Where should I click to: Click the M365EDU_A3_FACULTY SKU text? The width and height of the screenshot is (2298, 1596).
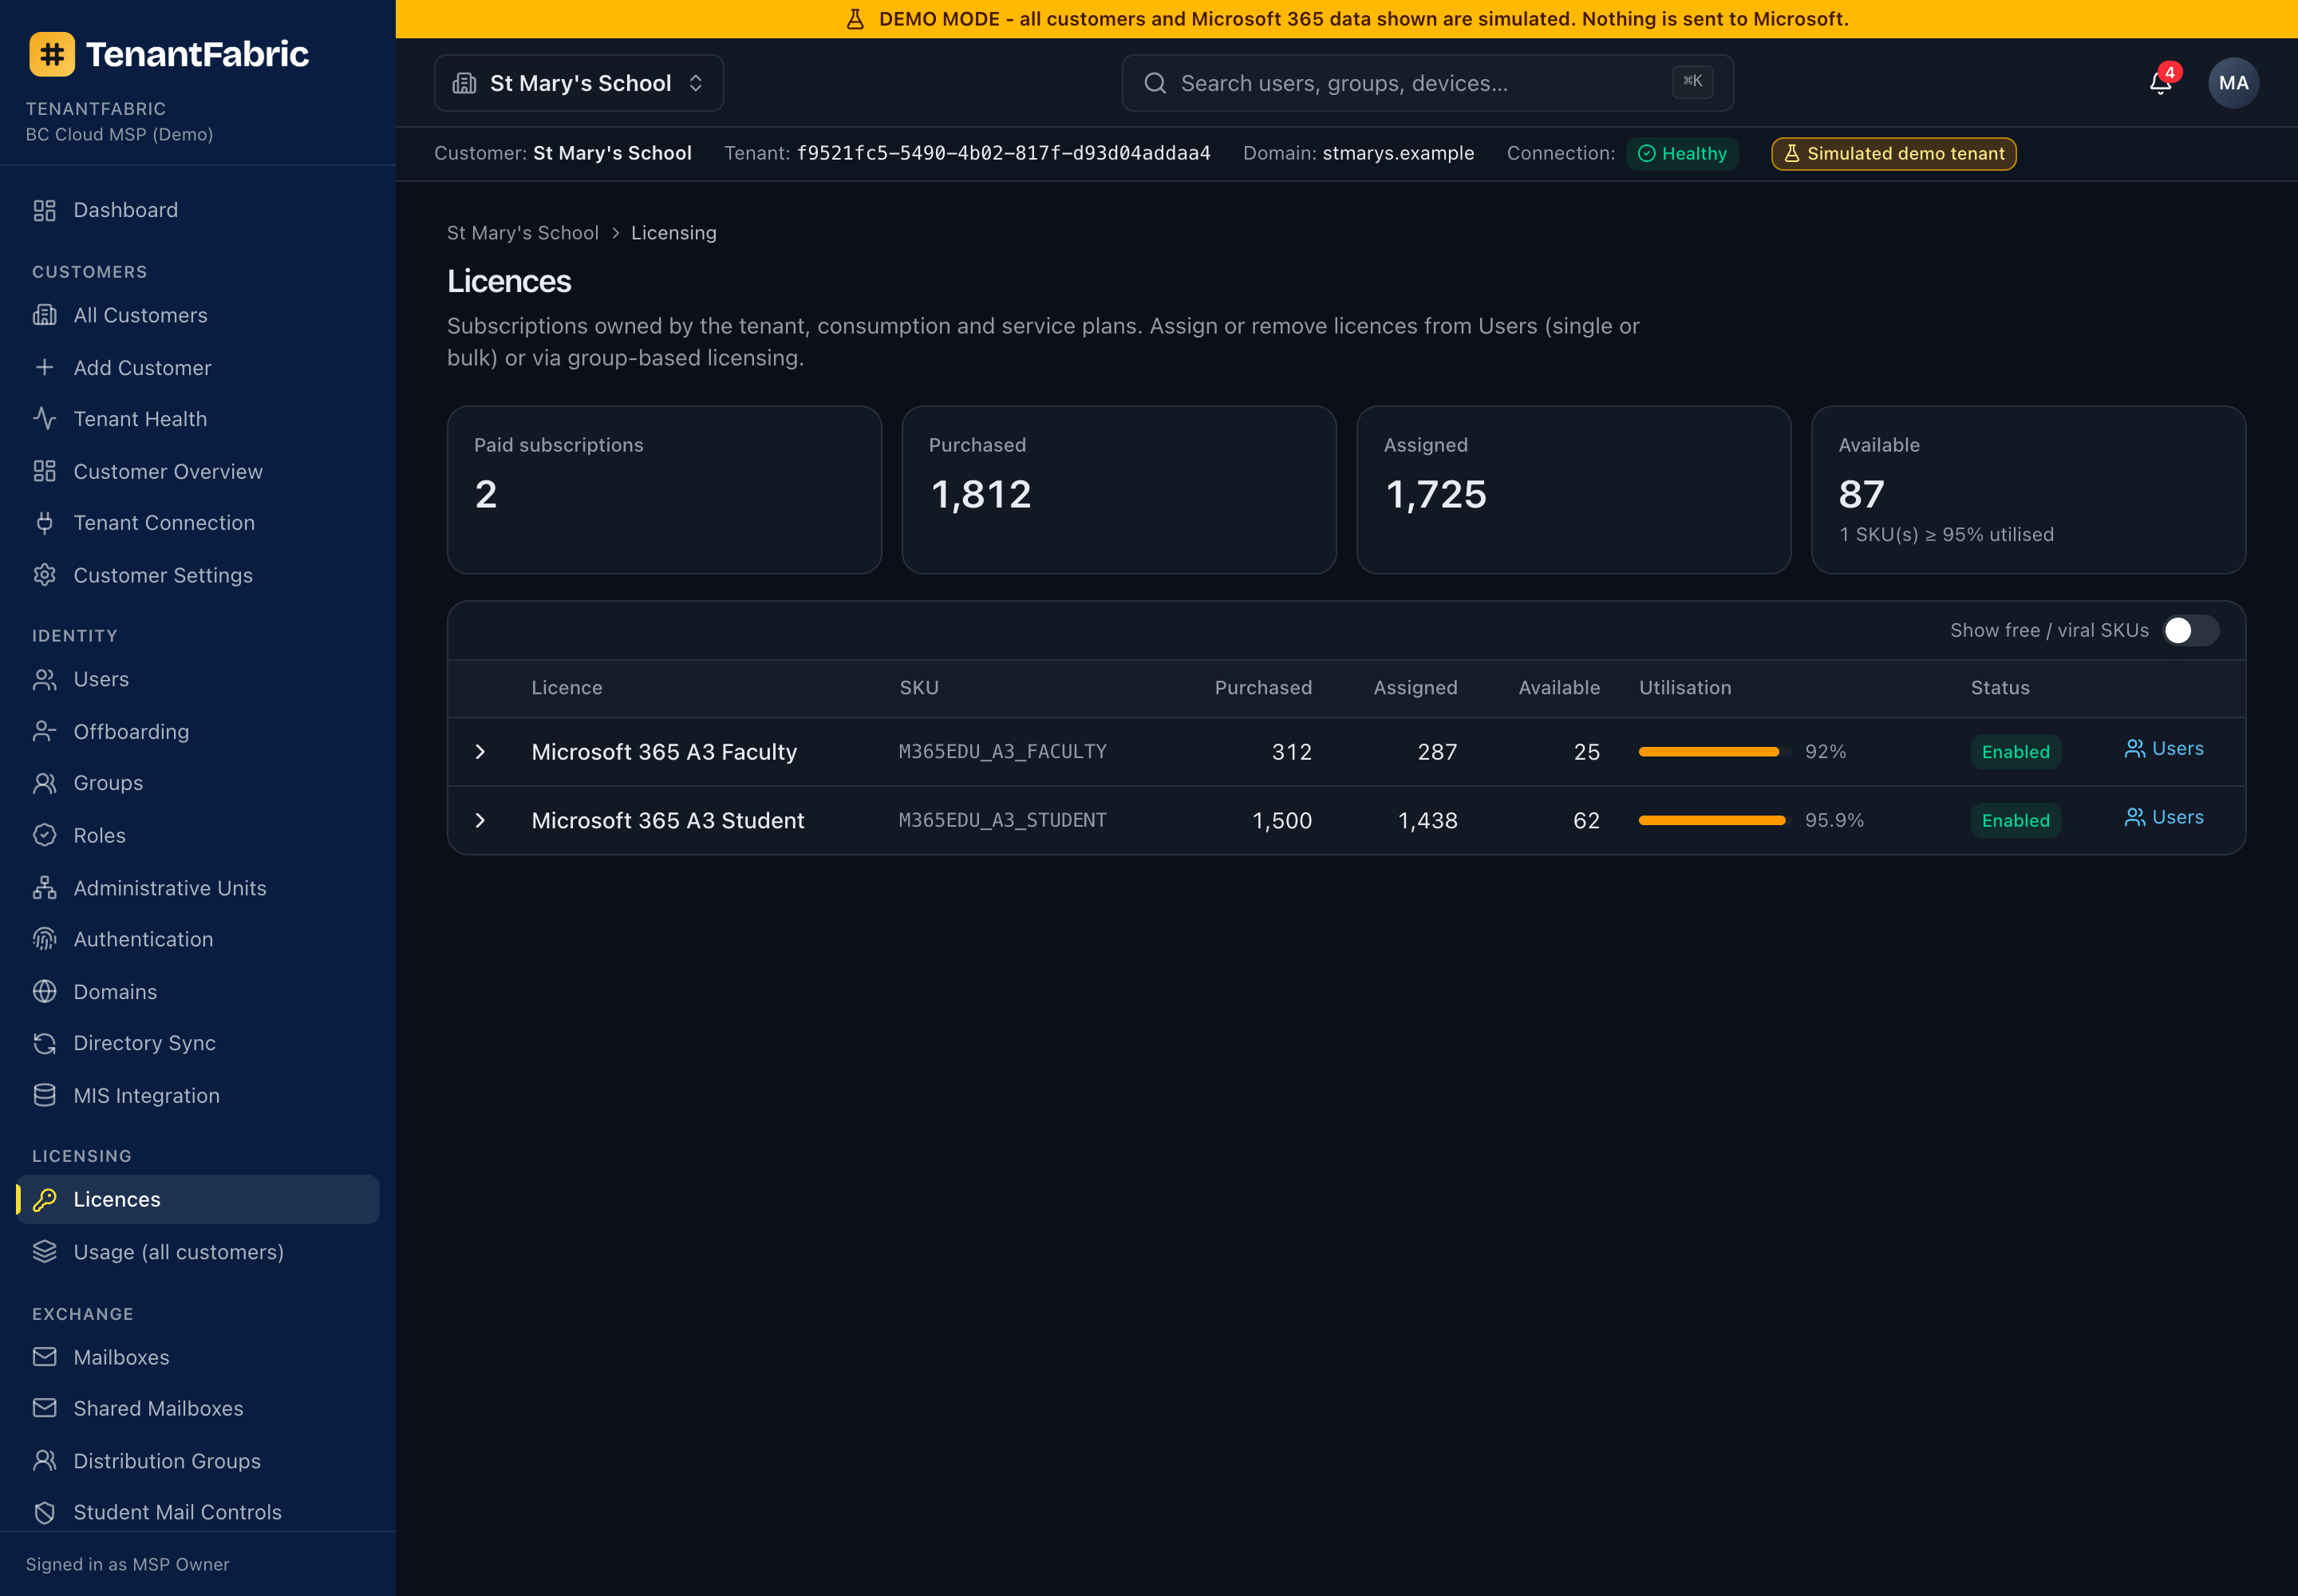click(x=1002, y=752)
